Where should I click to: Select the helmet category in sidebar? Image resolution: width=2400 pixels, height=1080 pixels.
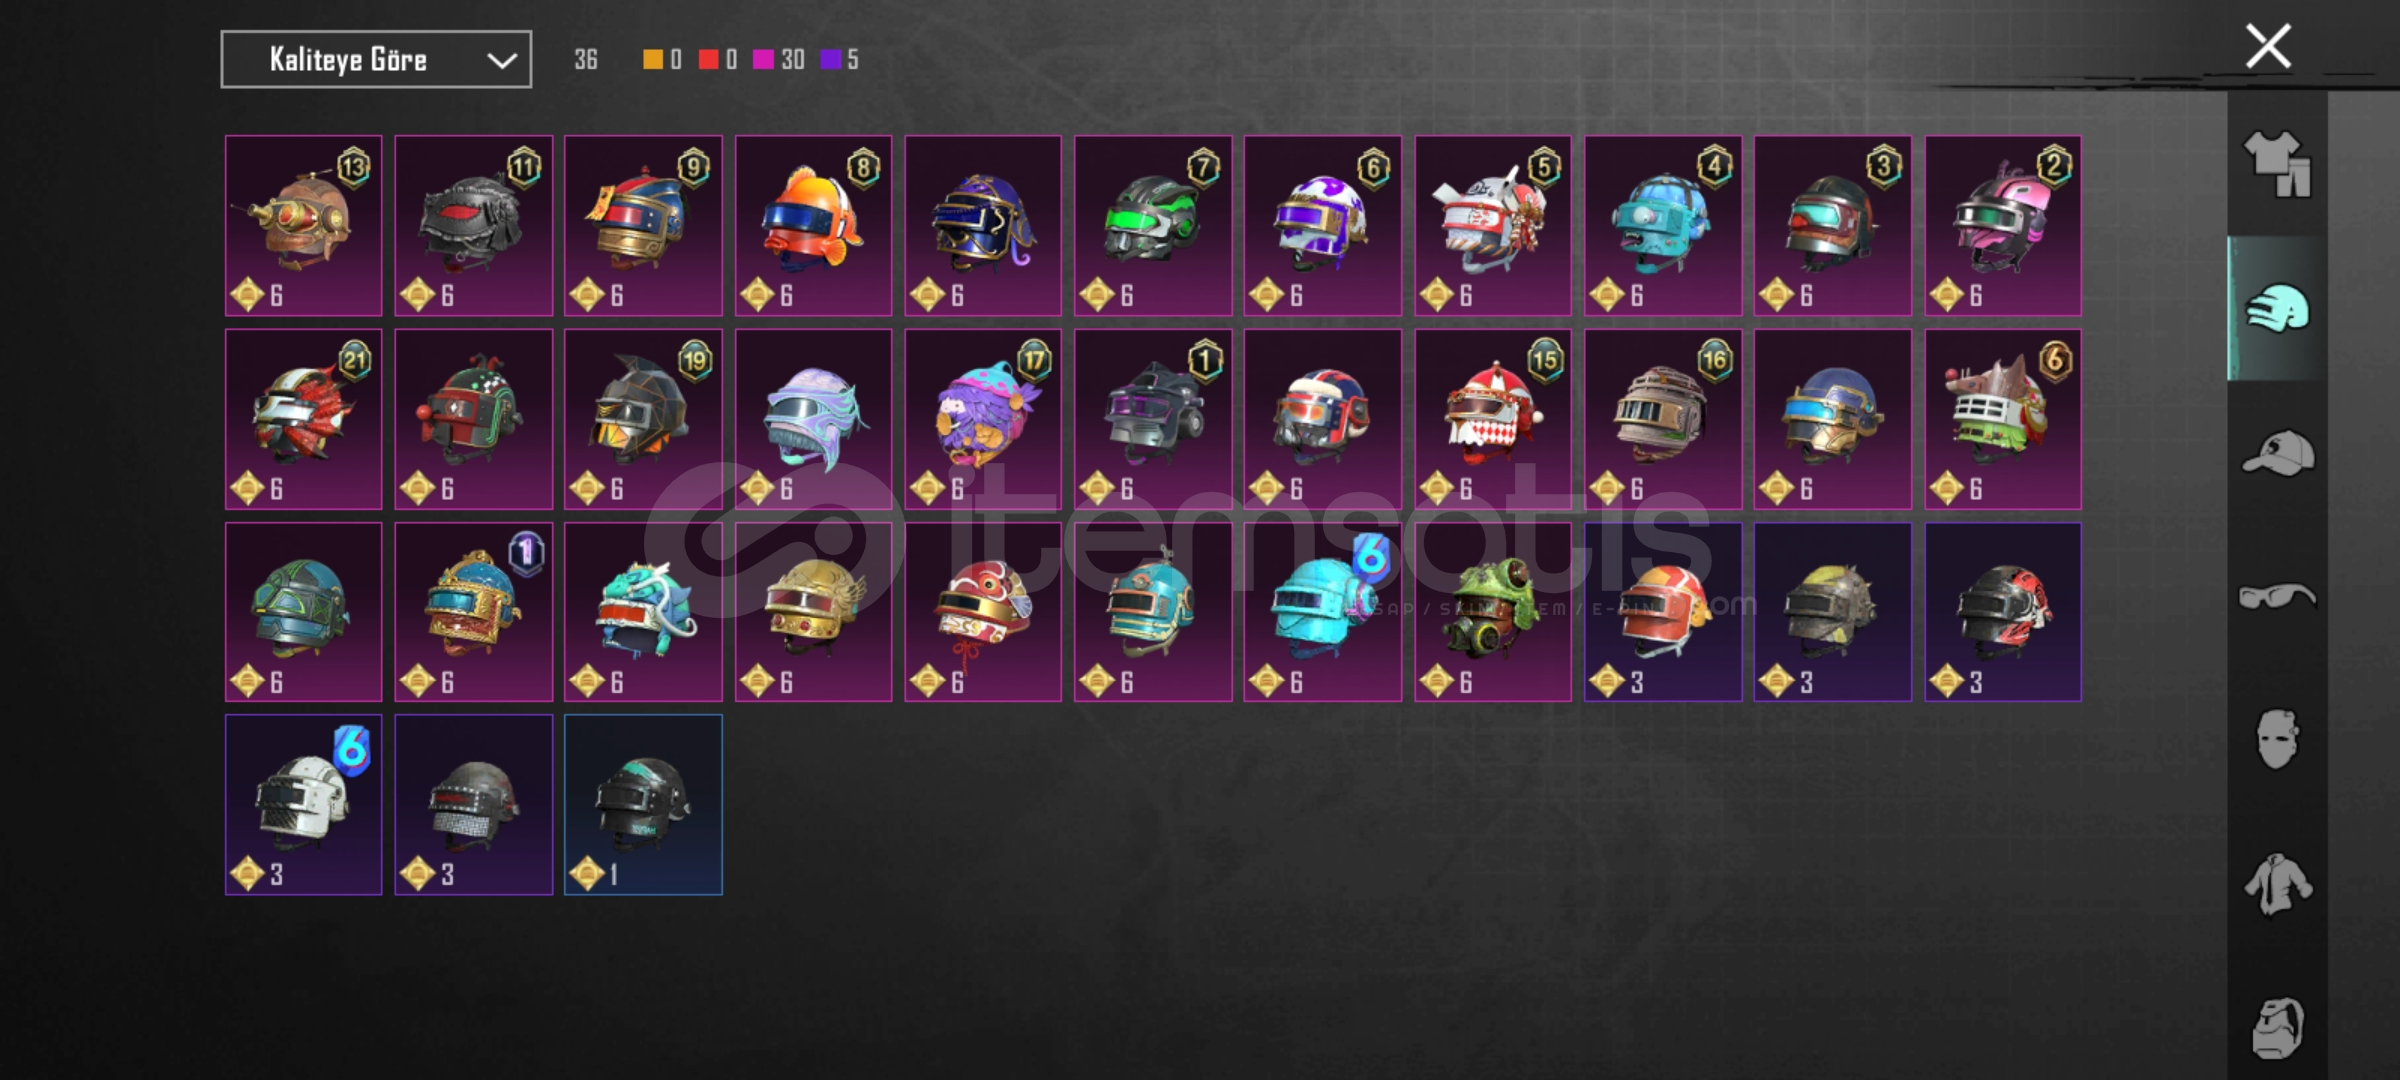[2277, 308]
